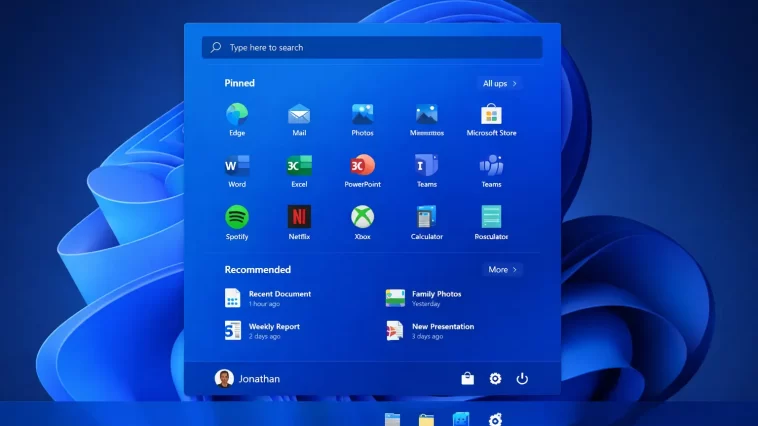Open Jonathan's user account menu

(247, 379)
